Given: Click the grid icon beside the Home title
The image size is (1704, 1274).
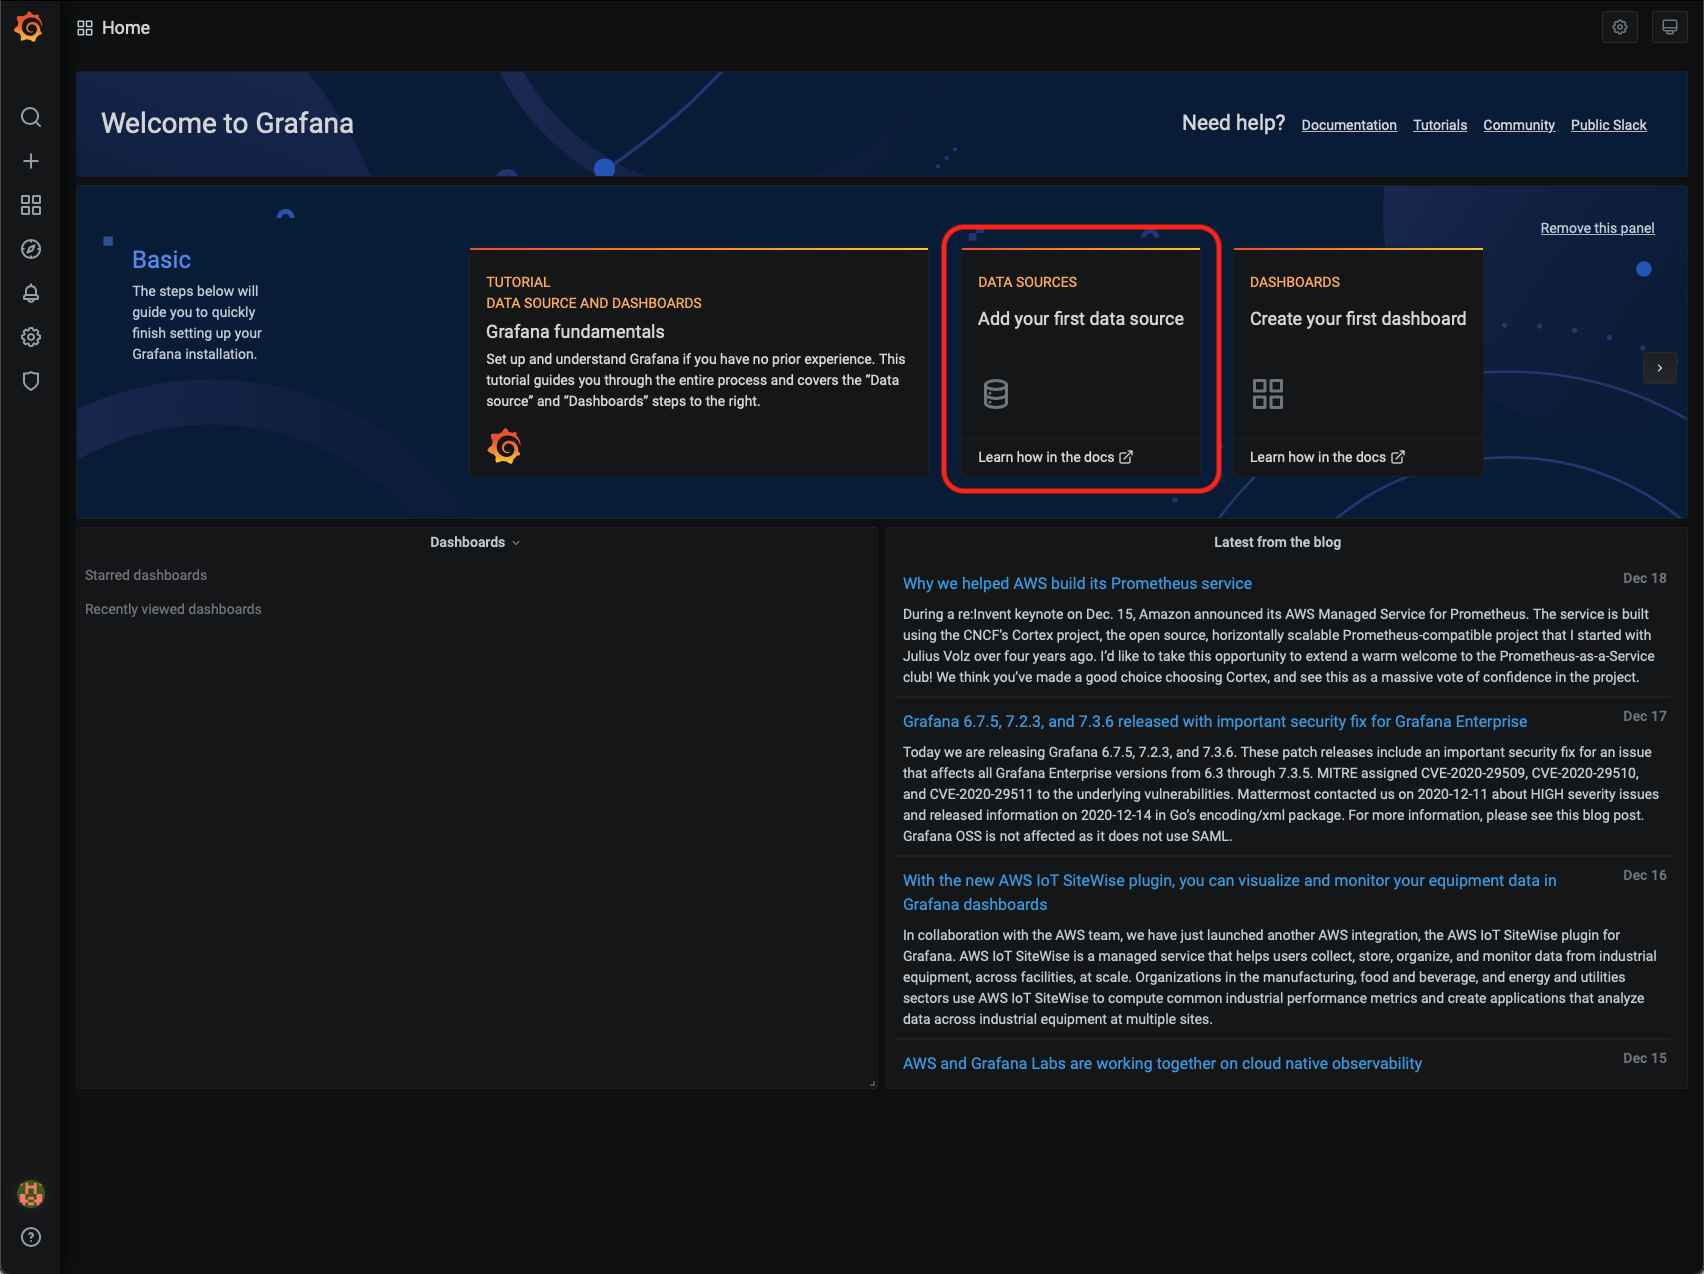Looking at the screenshot, I should [85, 28].
